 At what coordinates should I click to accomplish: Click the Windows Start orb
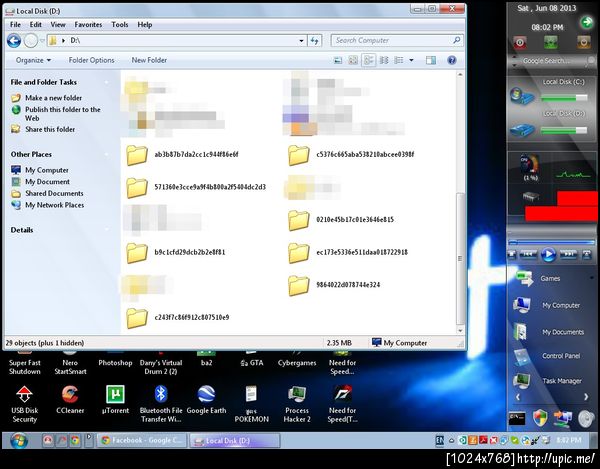18,441
